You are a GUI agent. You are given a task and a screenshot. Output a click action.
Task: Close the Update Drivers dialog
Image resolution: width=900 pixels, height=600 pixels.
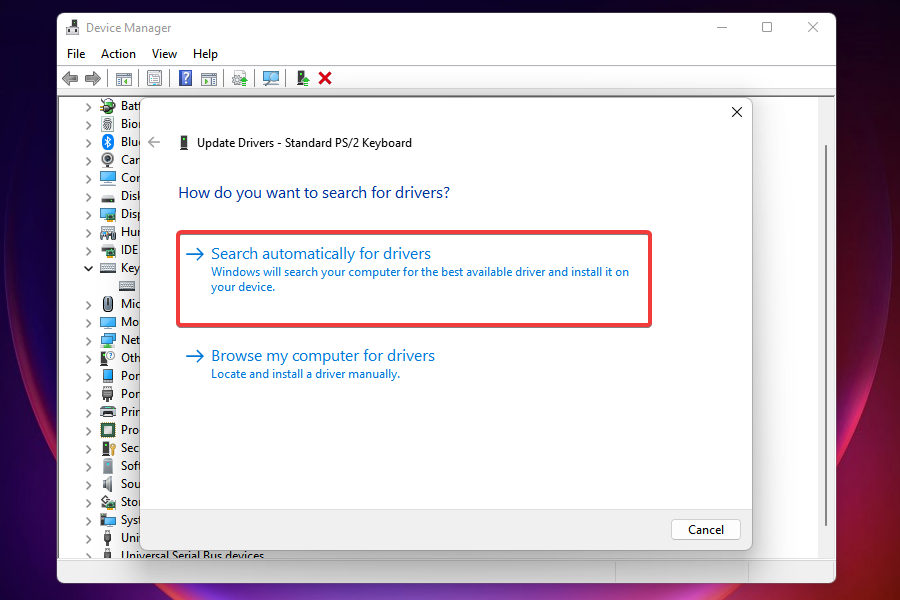737,113
